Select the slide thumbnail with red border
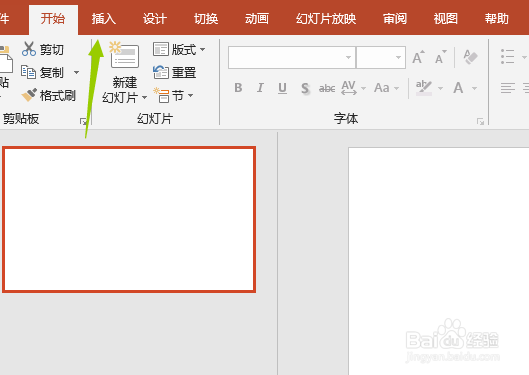 coord(129,219)
